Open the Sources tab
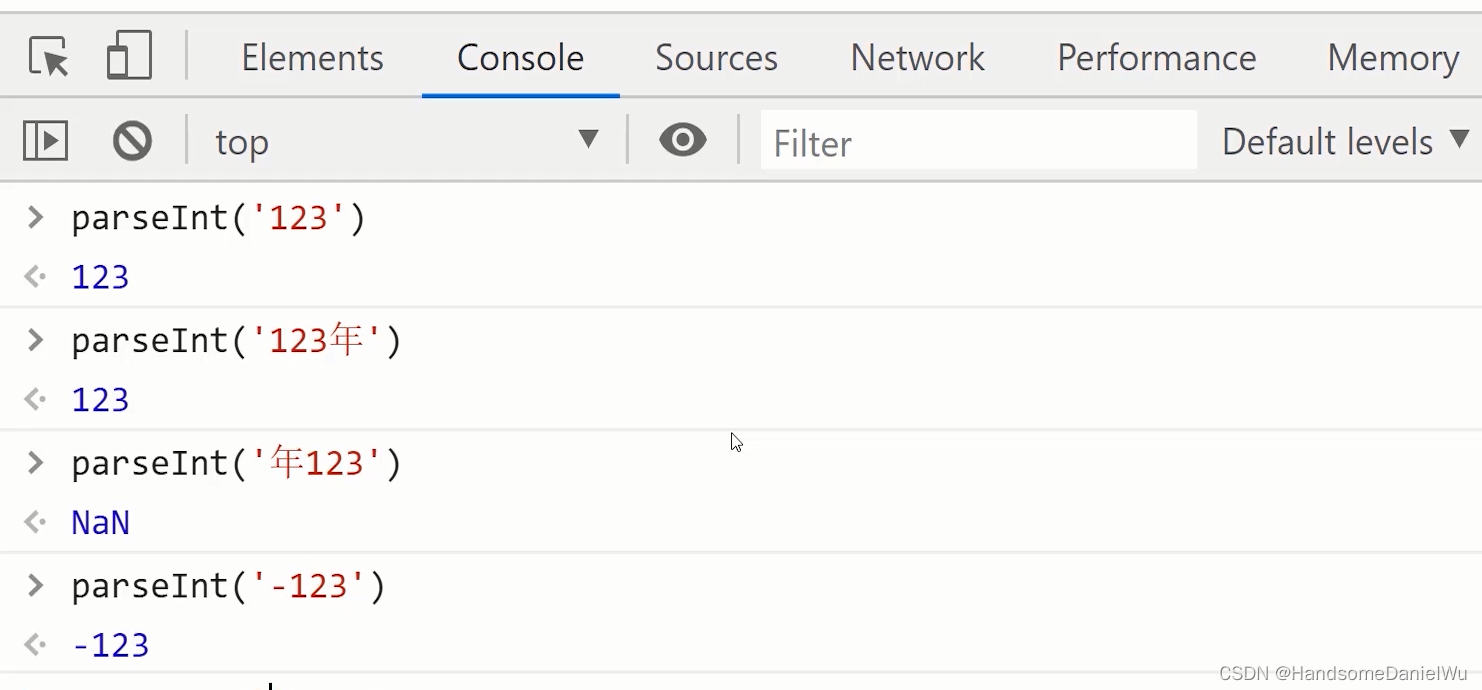Screen dimensions: 1482x690 pyautogui.click(x=716, y=57)
